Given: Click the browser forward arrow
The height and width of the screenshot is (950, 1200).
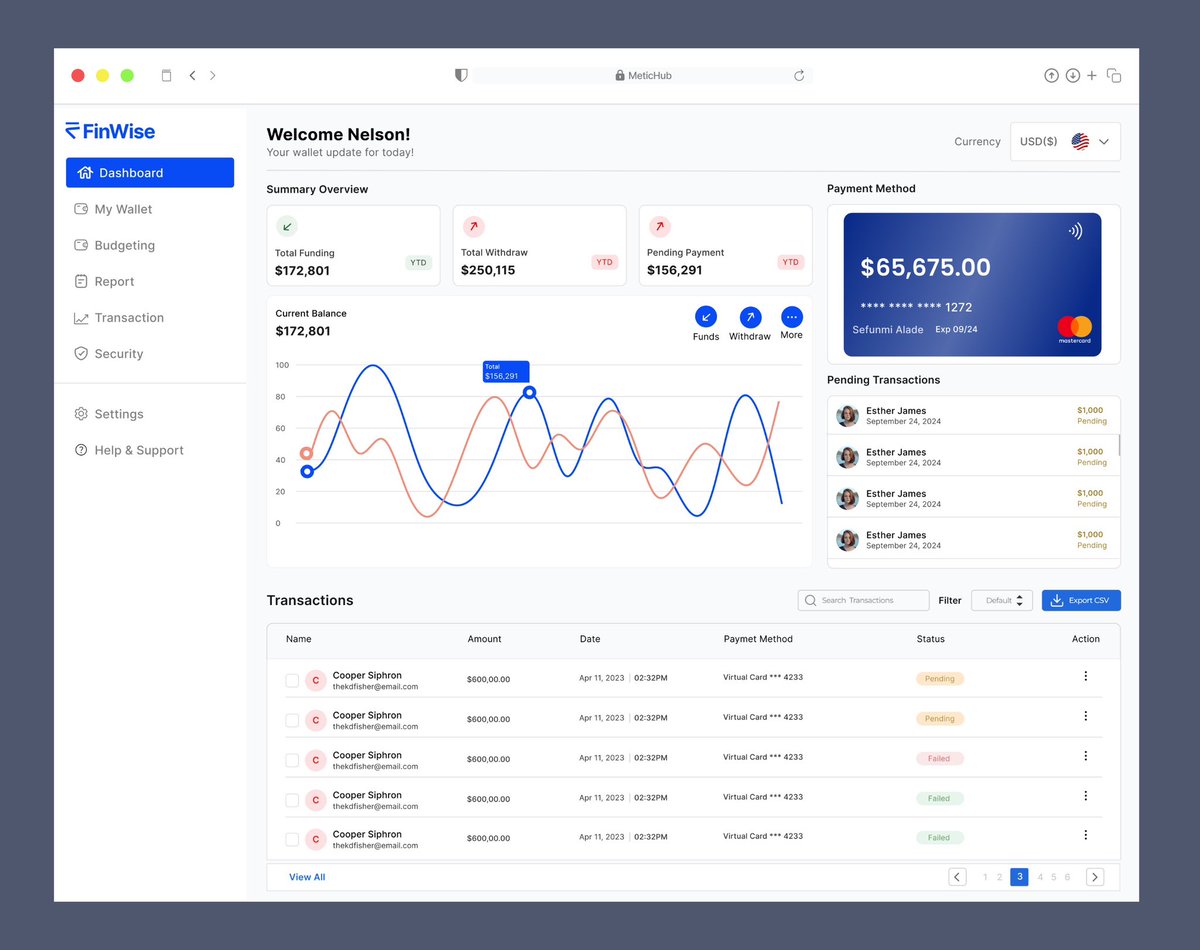Looking at the screenshot, I should click(213, 75).
